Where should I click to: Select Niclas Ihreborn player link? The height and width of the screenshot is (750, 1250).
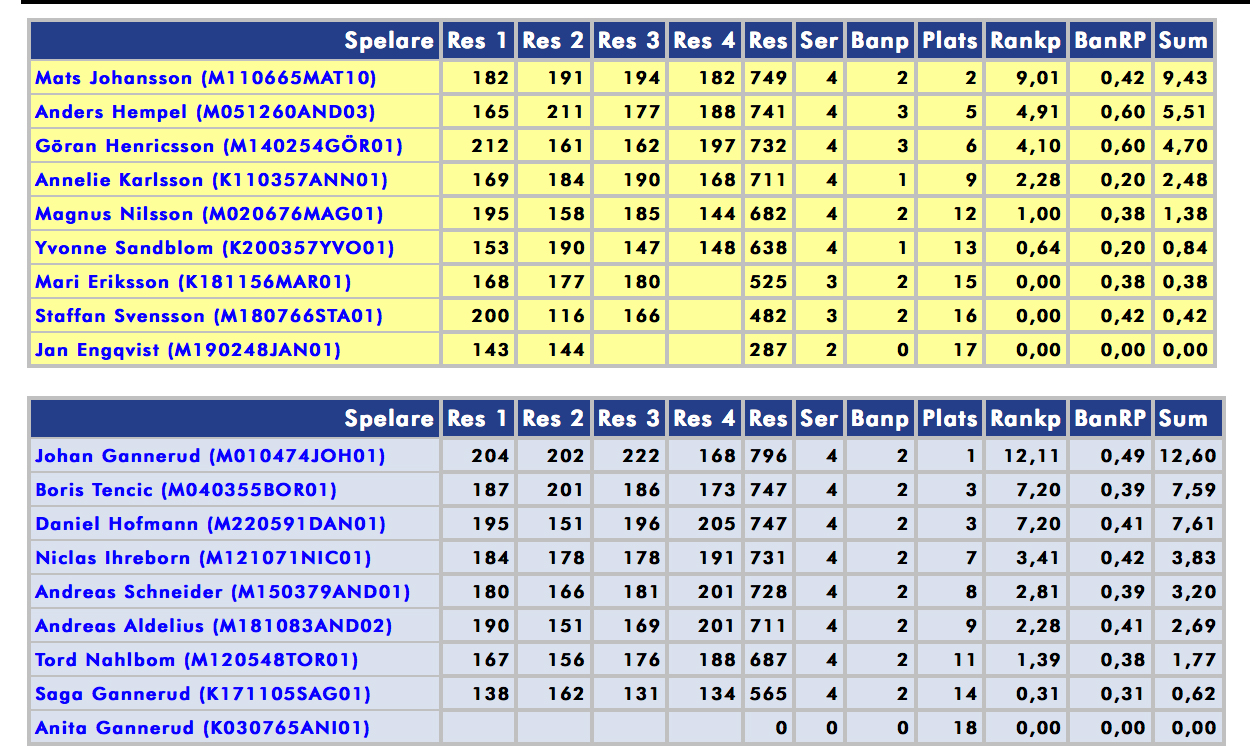[203, 558]
